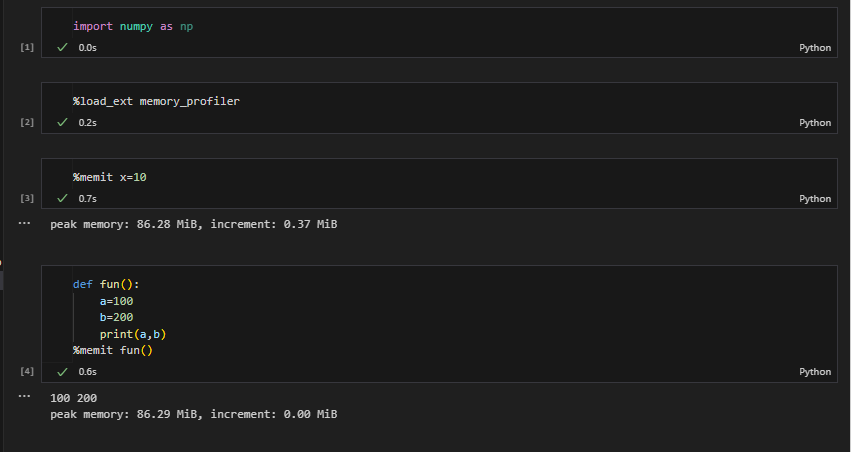The image size is (851, 452).
Task: Click the %memit fun() code line
Action: (113, 351)
